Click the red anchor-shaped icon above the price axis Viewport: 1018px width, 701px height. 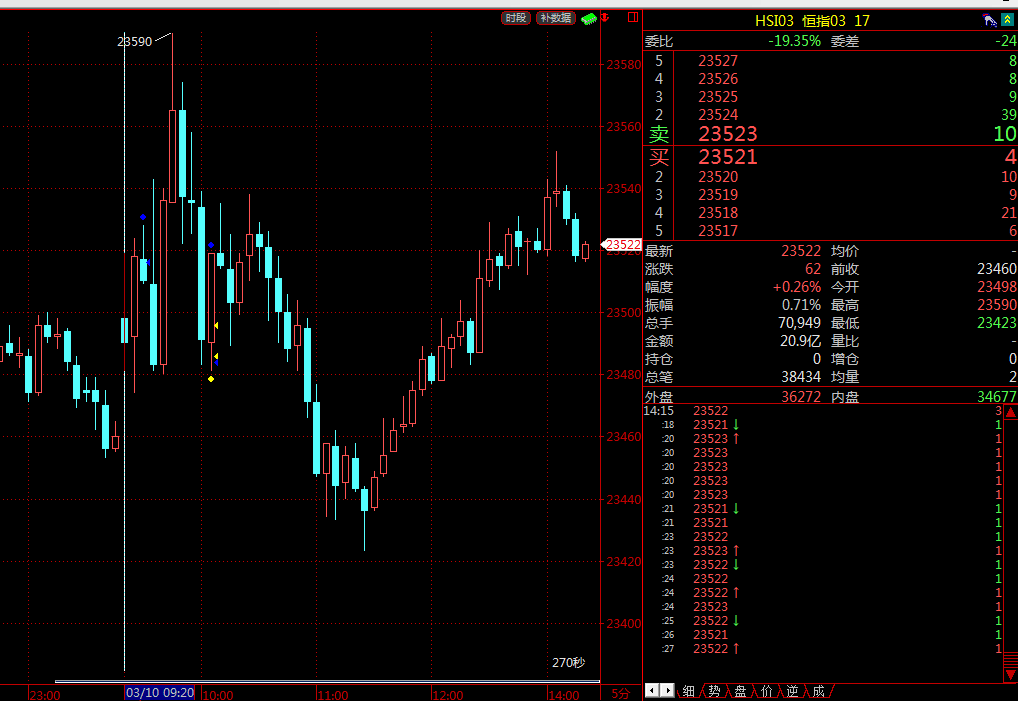[x=605, y=18]
